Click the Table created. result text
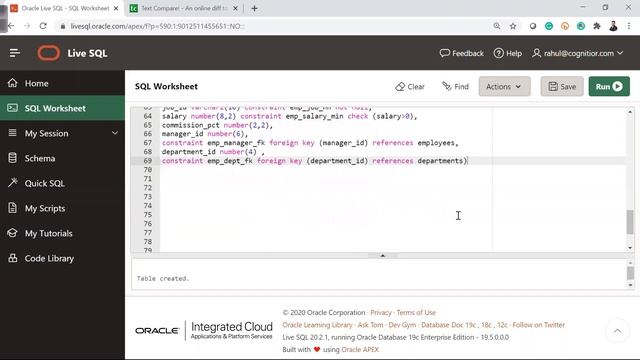Image resolution: width=640 pixels, height=360 pixels. coord(163,278)
